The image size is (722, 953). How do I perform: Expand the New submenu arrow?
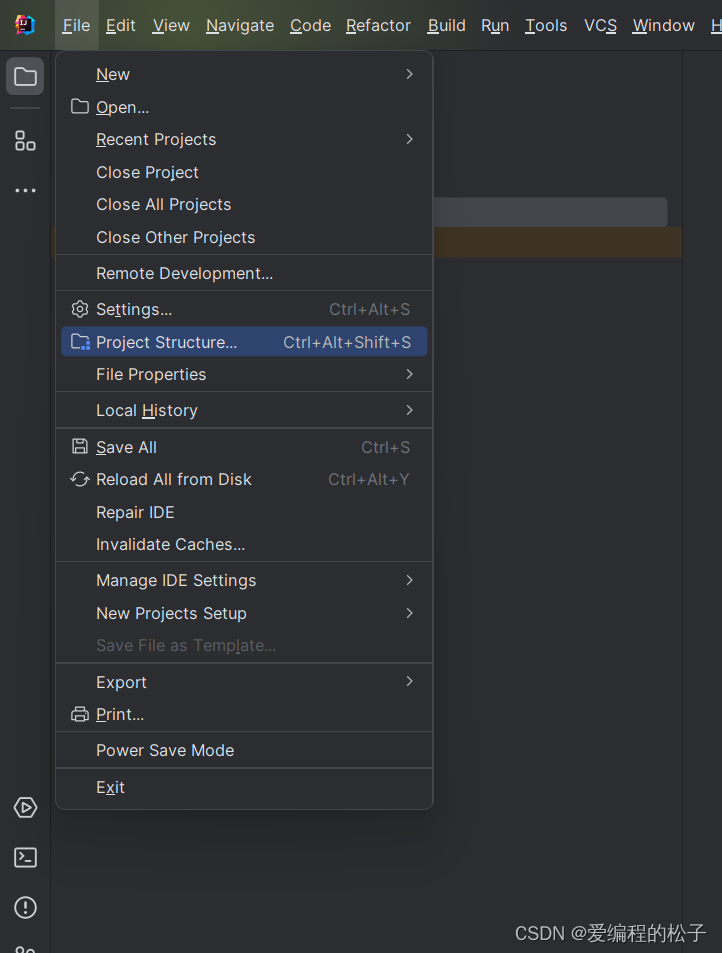tap(410, 74)
